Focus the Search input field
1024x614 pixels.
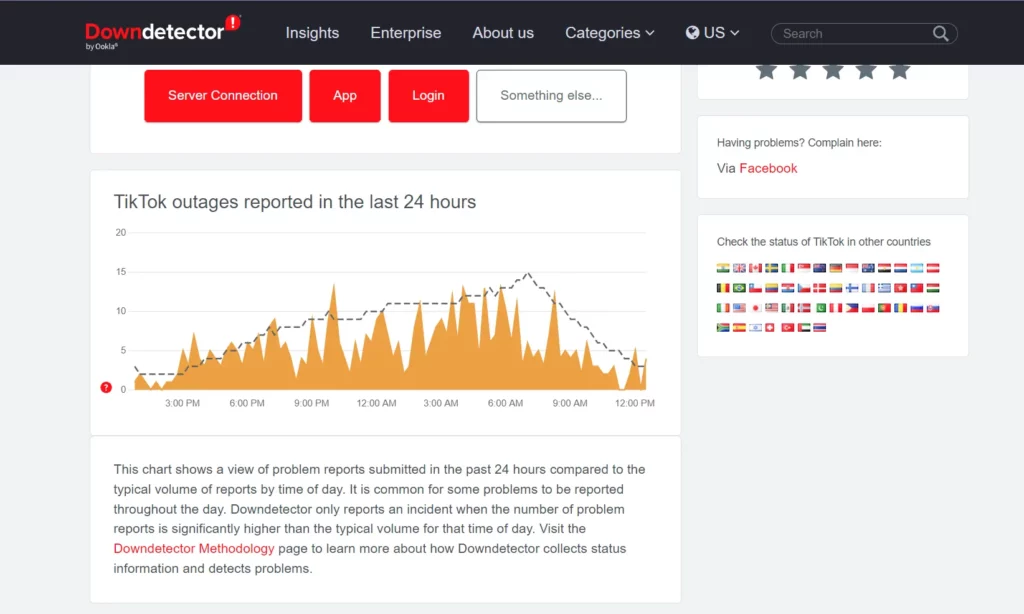pos(856,33)
